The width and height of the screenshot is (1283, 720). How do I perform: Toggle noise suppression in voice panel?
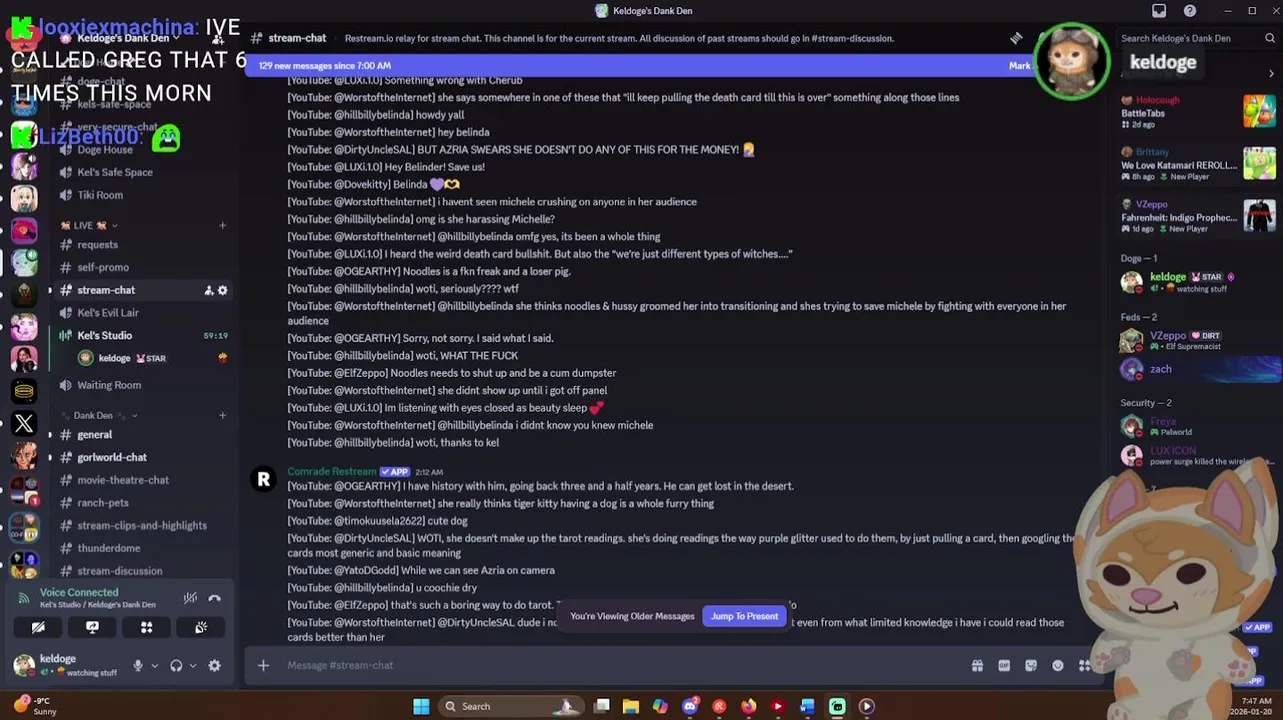coord(190,598)
